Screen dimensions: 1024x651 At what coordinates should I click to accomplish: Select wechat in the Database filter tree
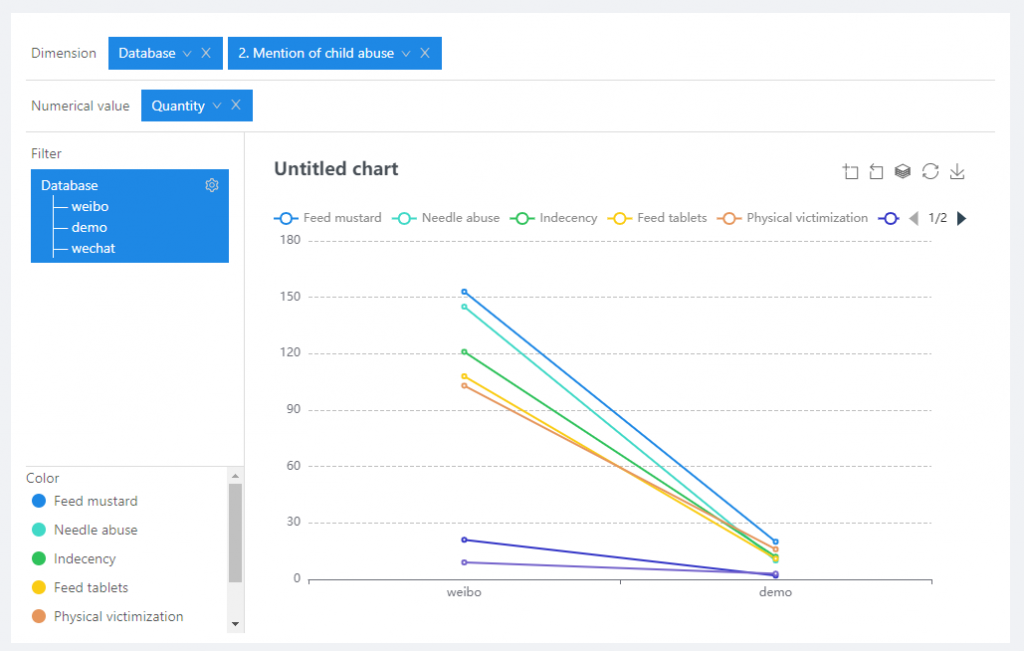click(x=93, y=248)
